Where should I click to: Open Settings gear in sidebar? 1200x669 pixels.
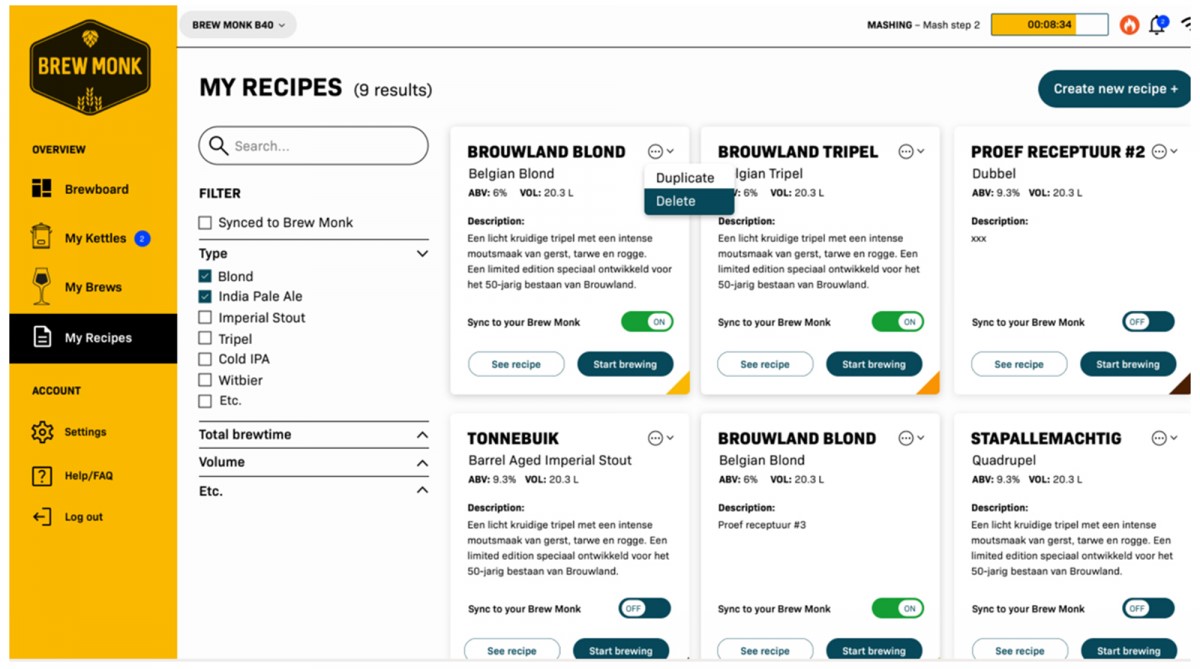42,432
